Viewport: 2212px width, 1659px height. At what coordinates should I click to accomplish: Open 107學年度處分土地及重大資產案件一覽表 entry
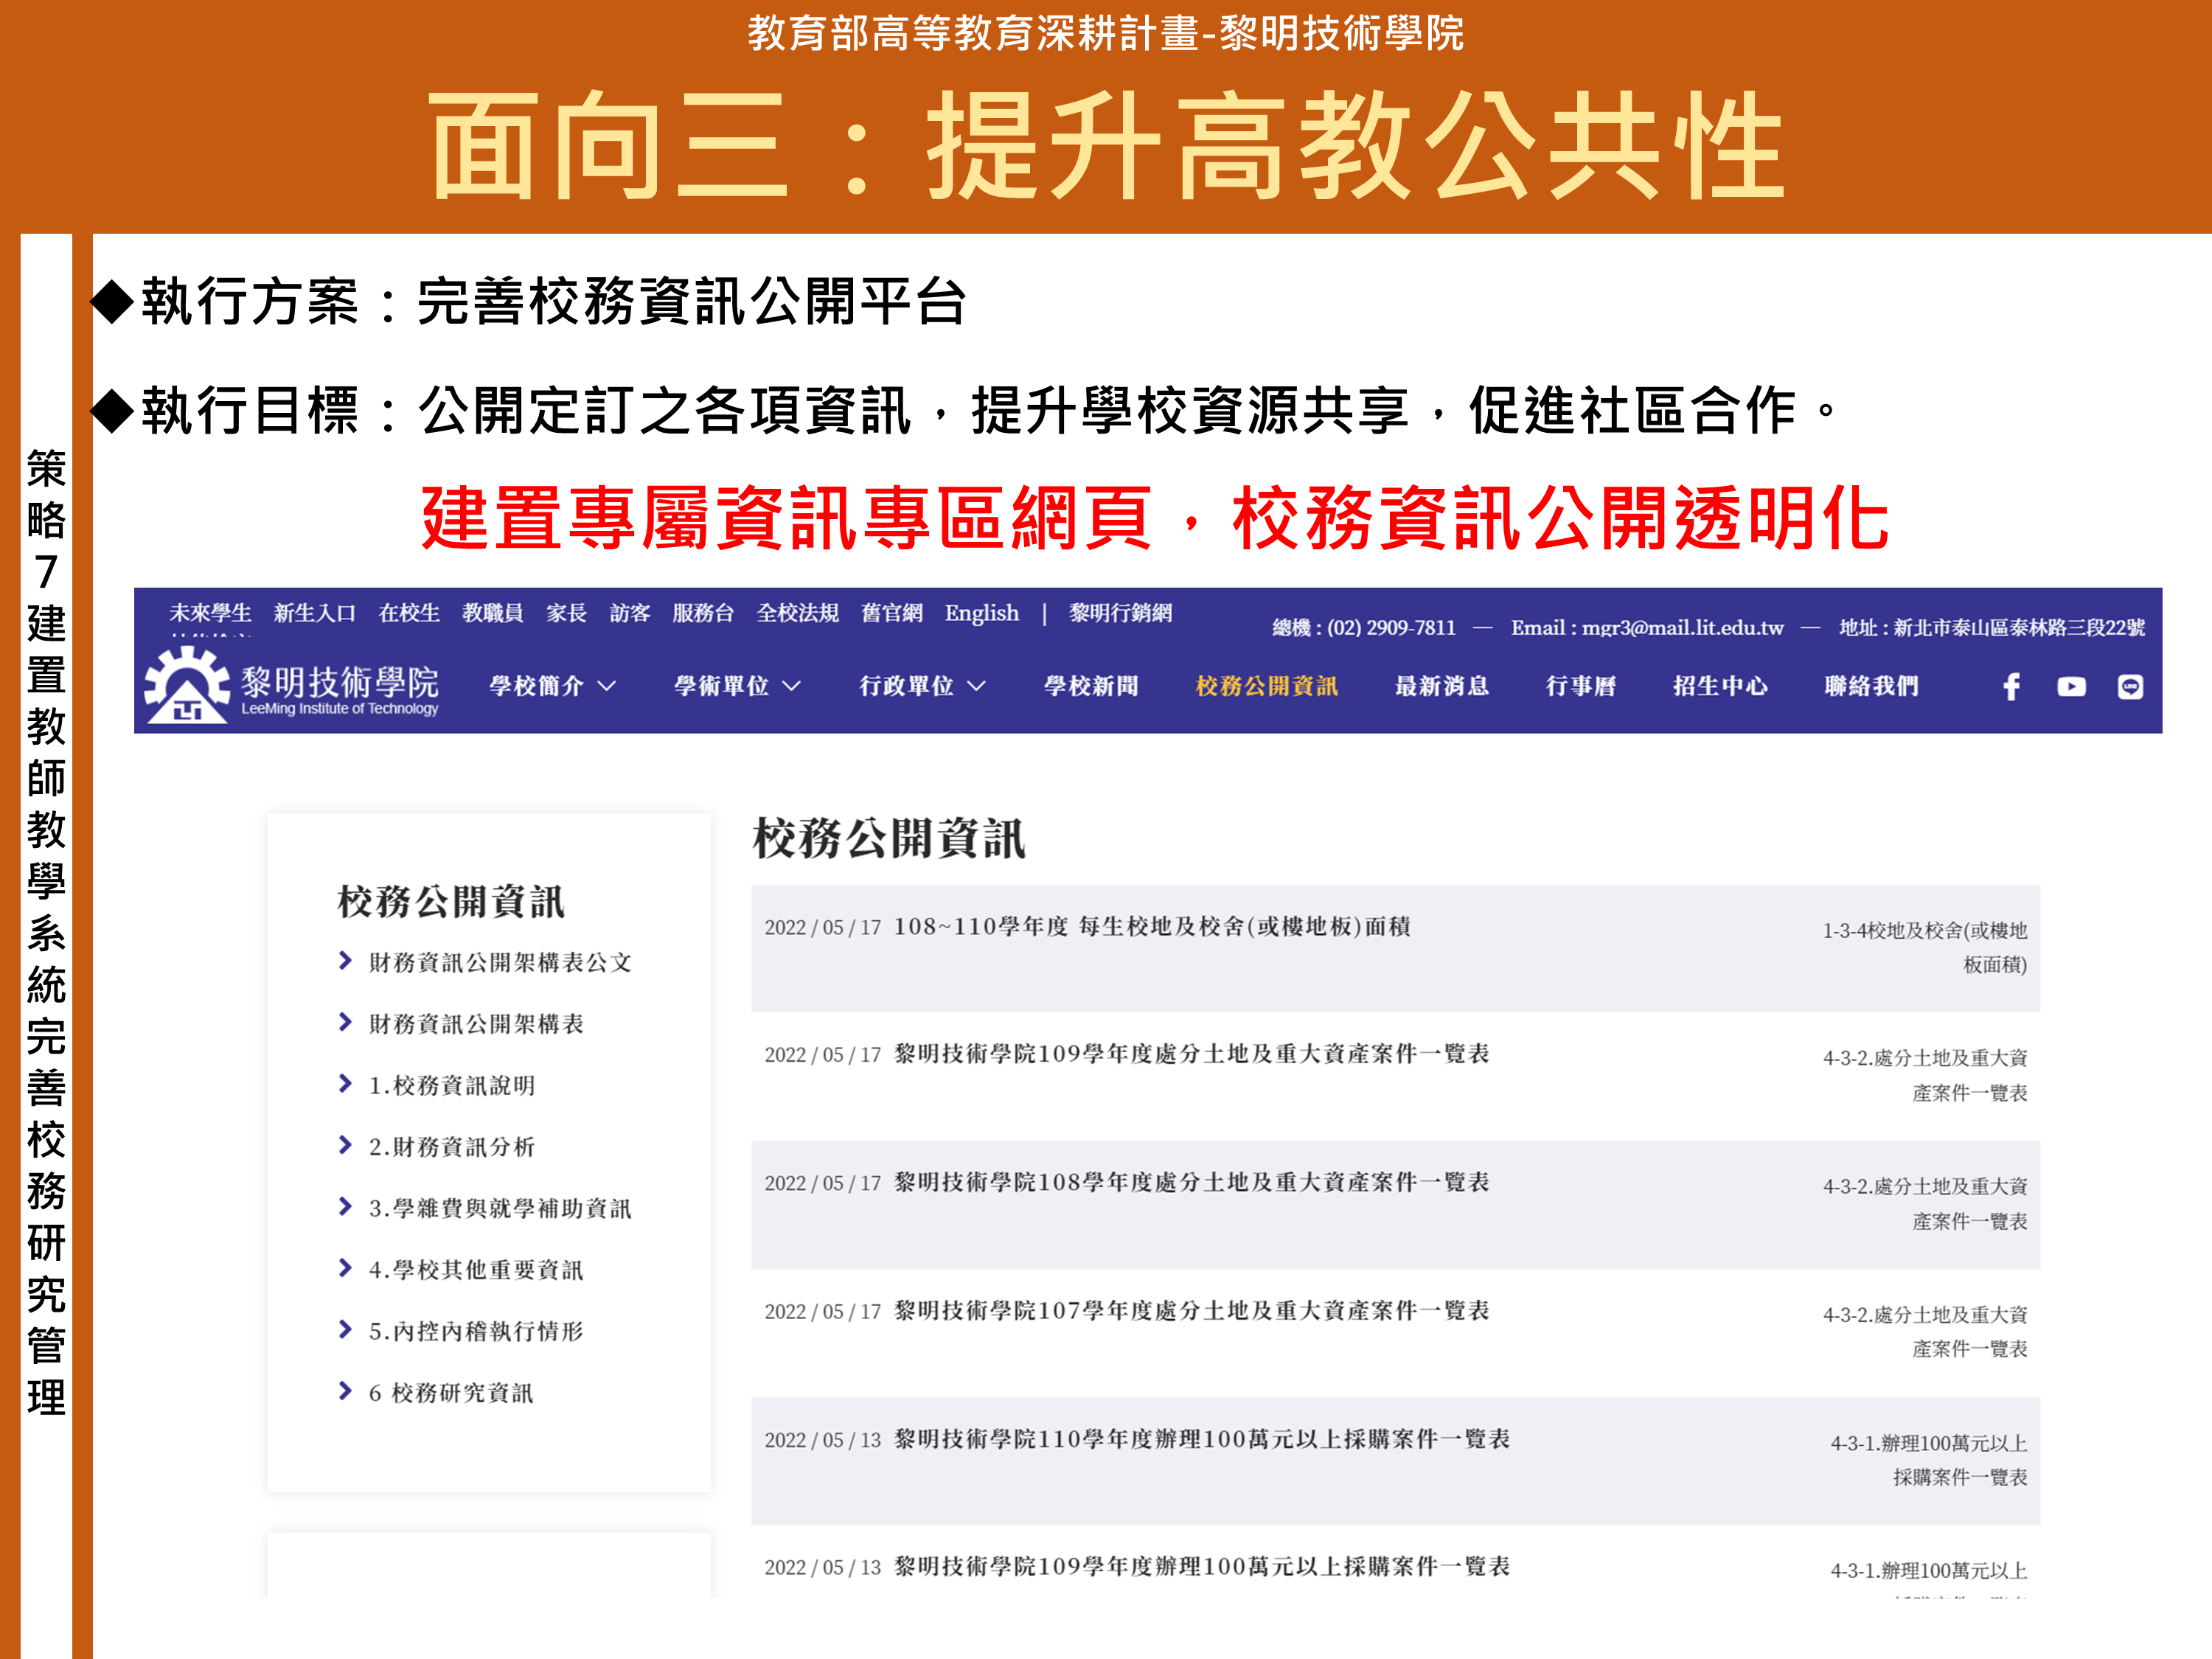click(1191, 1310)
